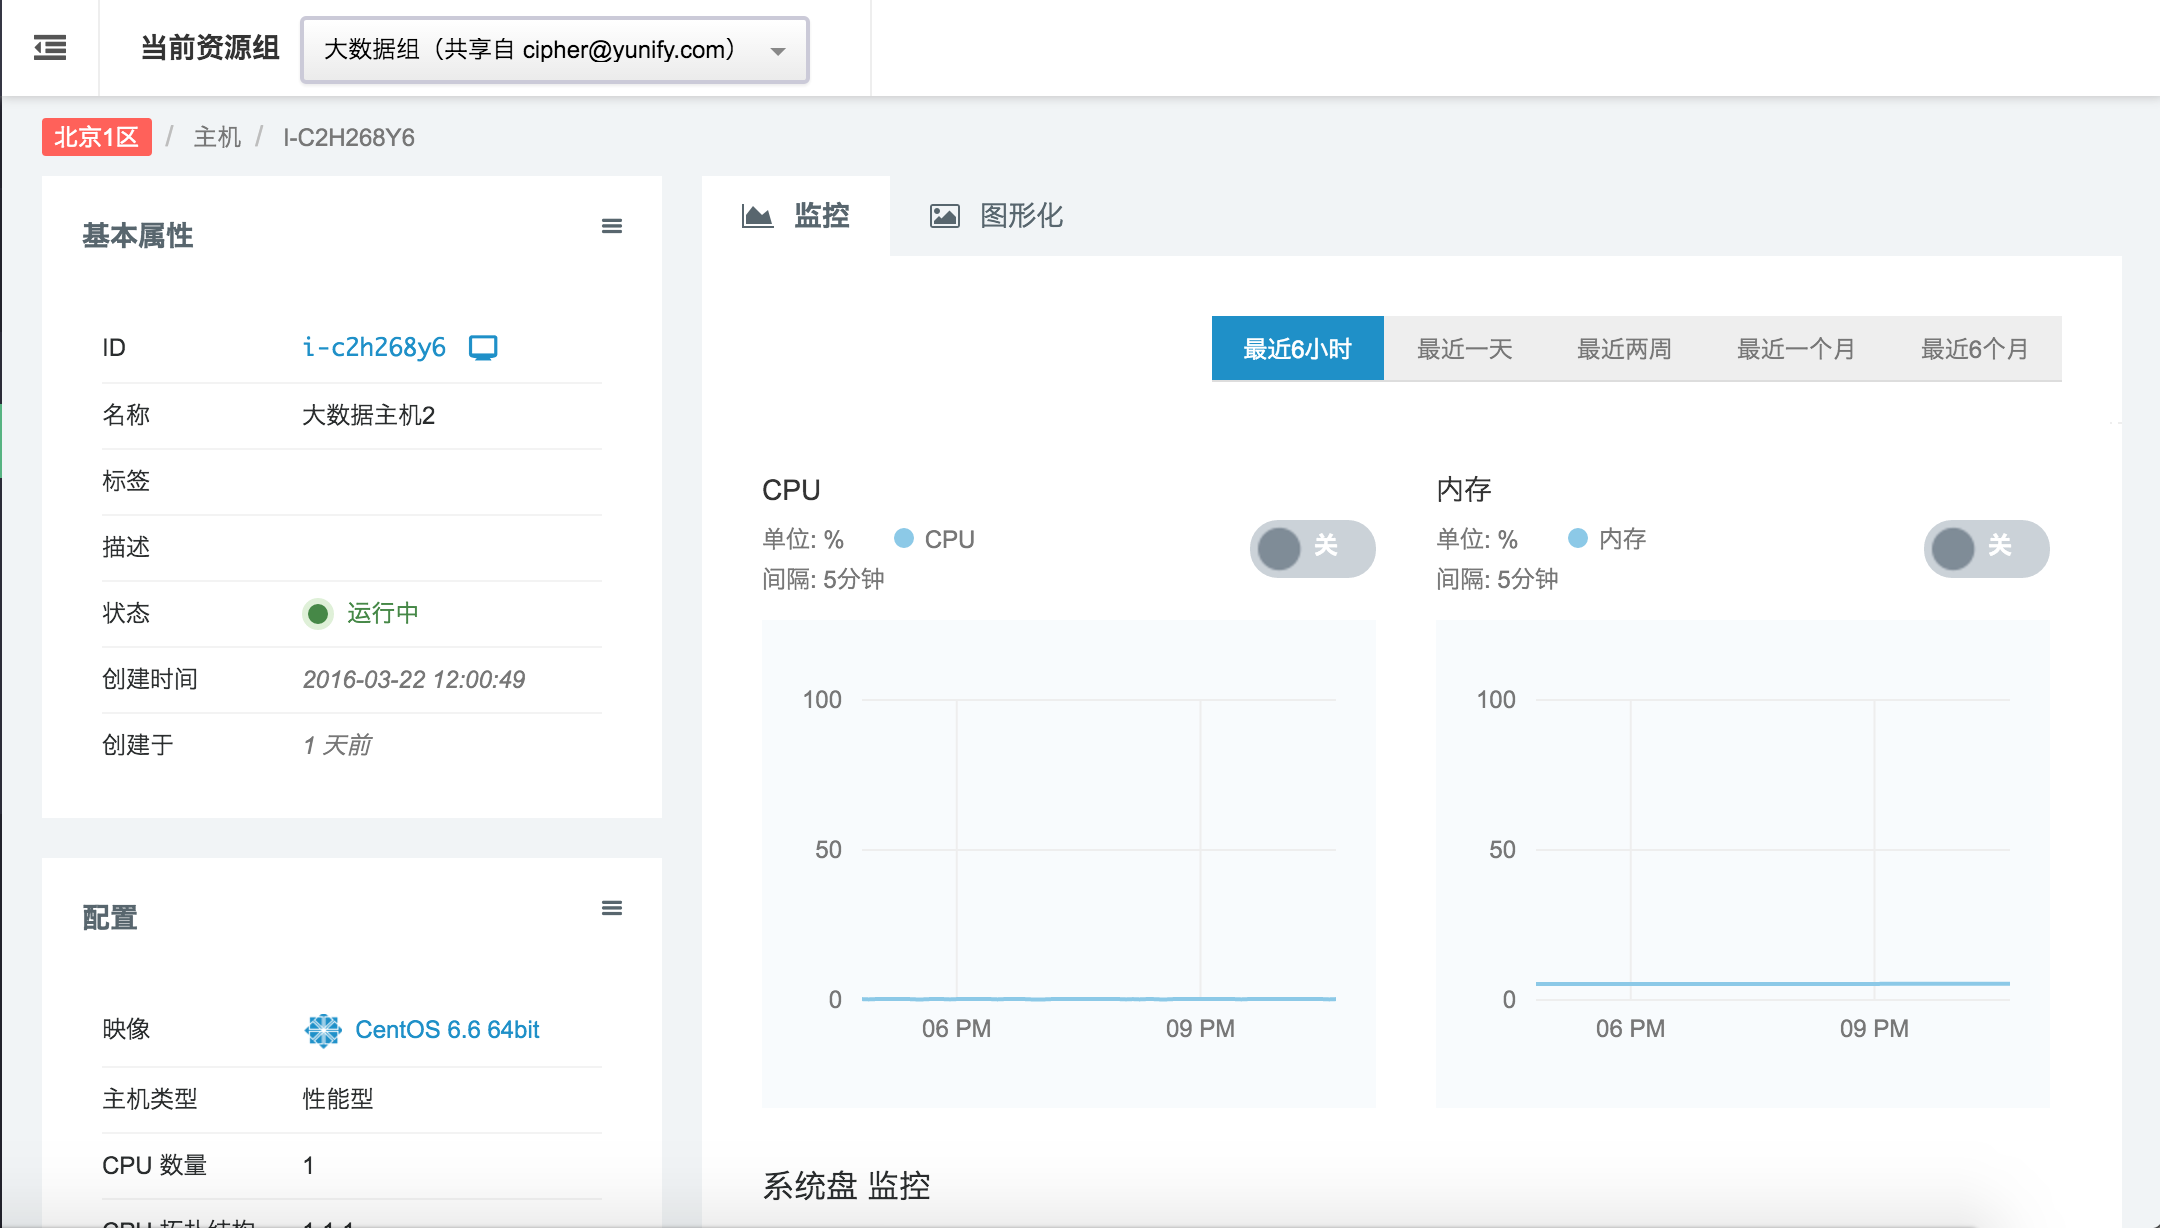
Task: Open the web console monitor icon beside the ID
Action: point(483,347)
